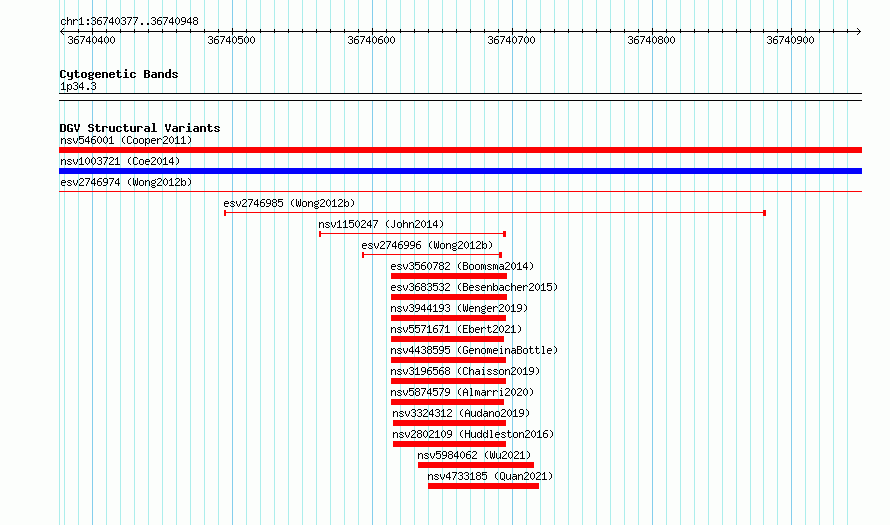
Task: Select the red bar under nsv3196568
Action: point(448,381)
